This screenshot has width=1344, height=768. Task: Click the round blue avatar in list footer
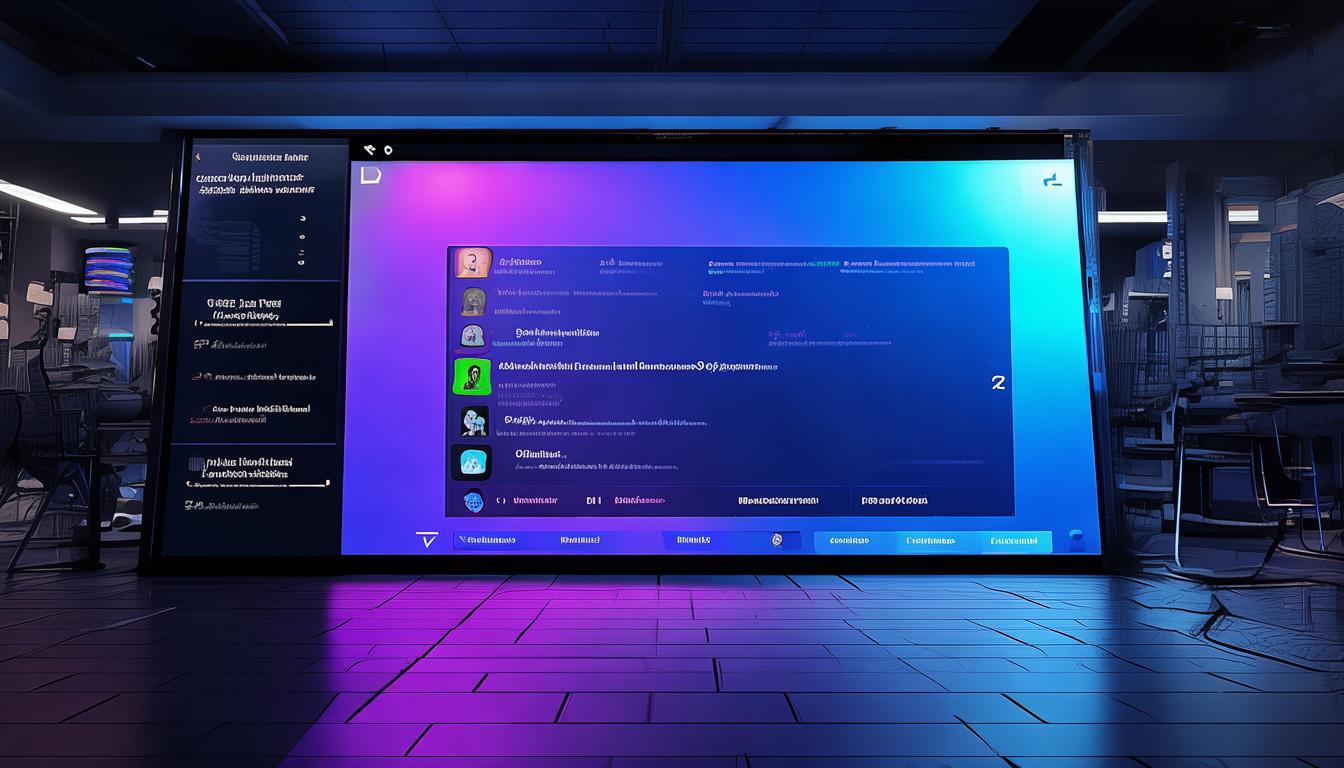click(x=473, y=501)
